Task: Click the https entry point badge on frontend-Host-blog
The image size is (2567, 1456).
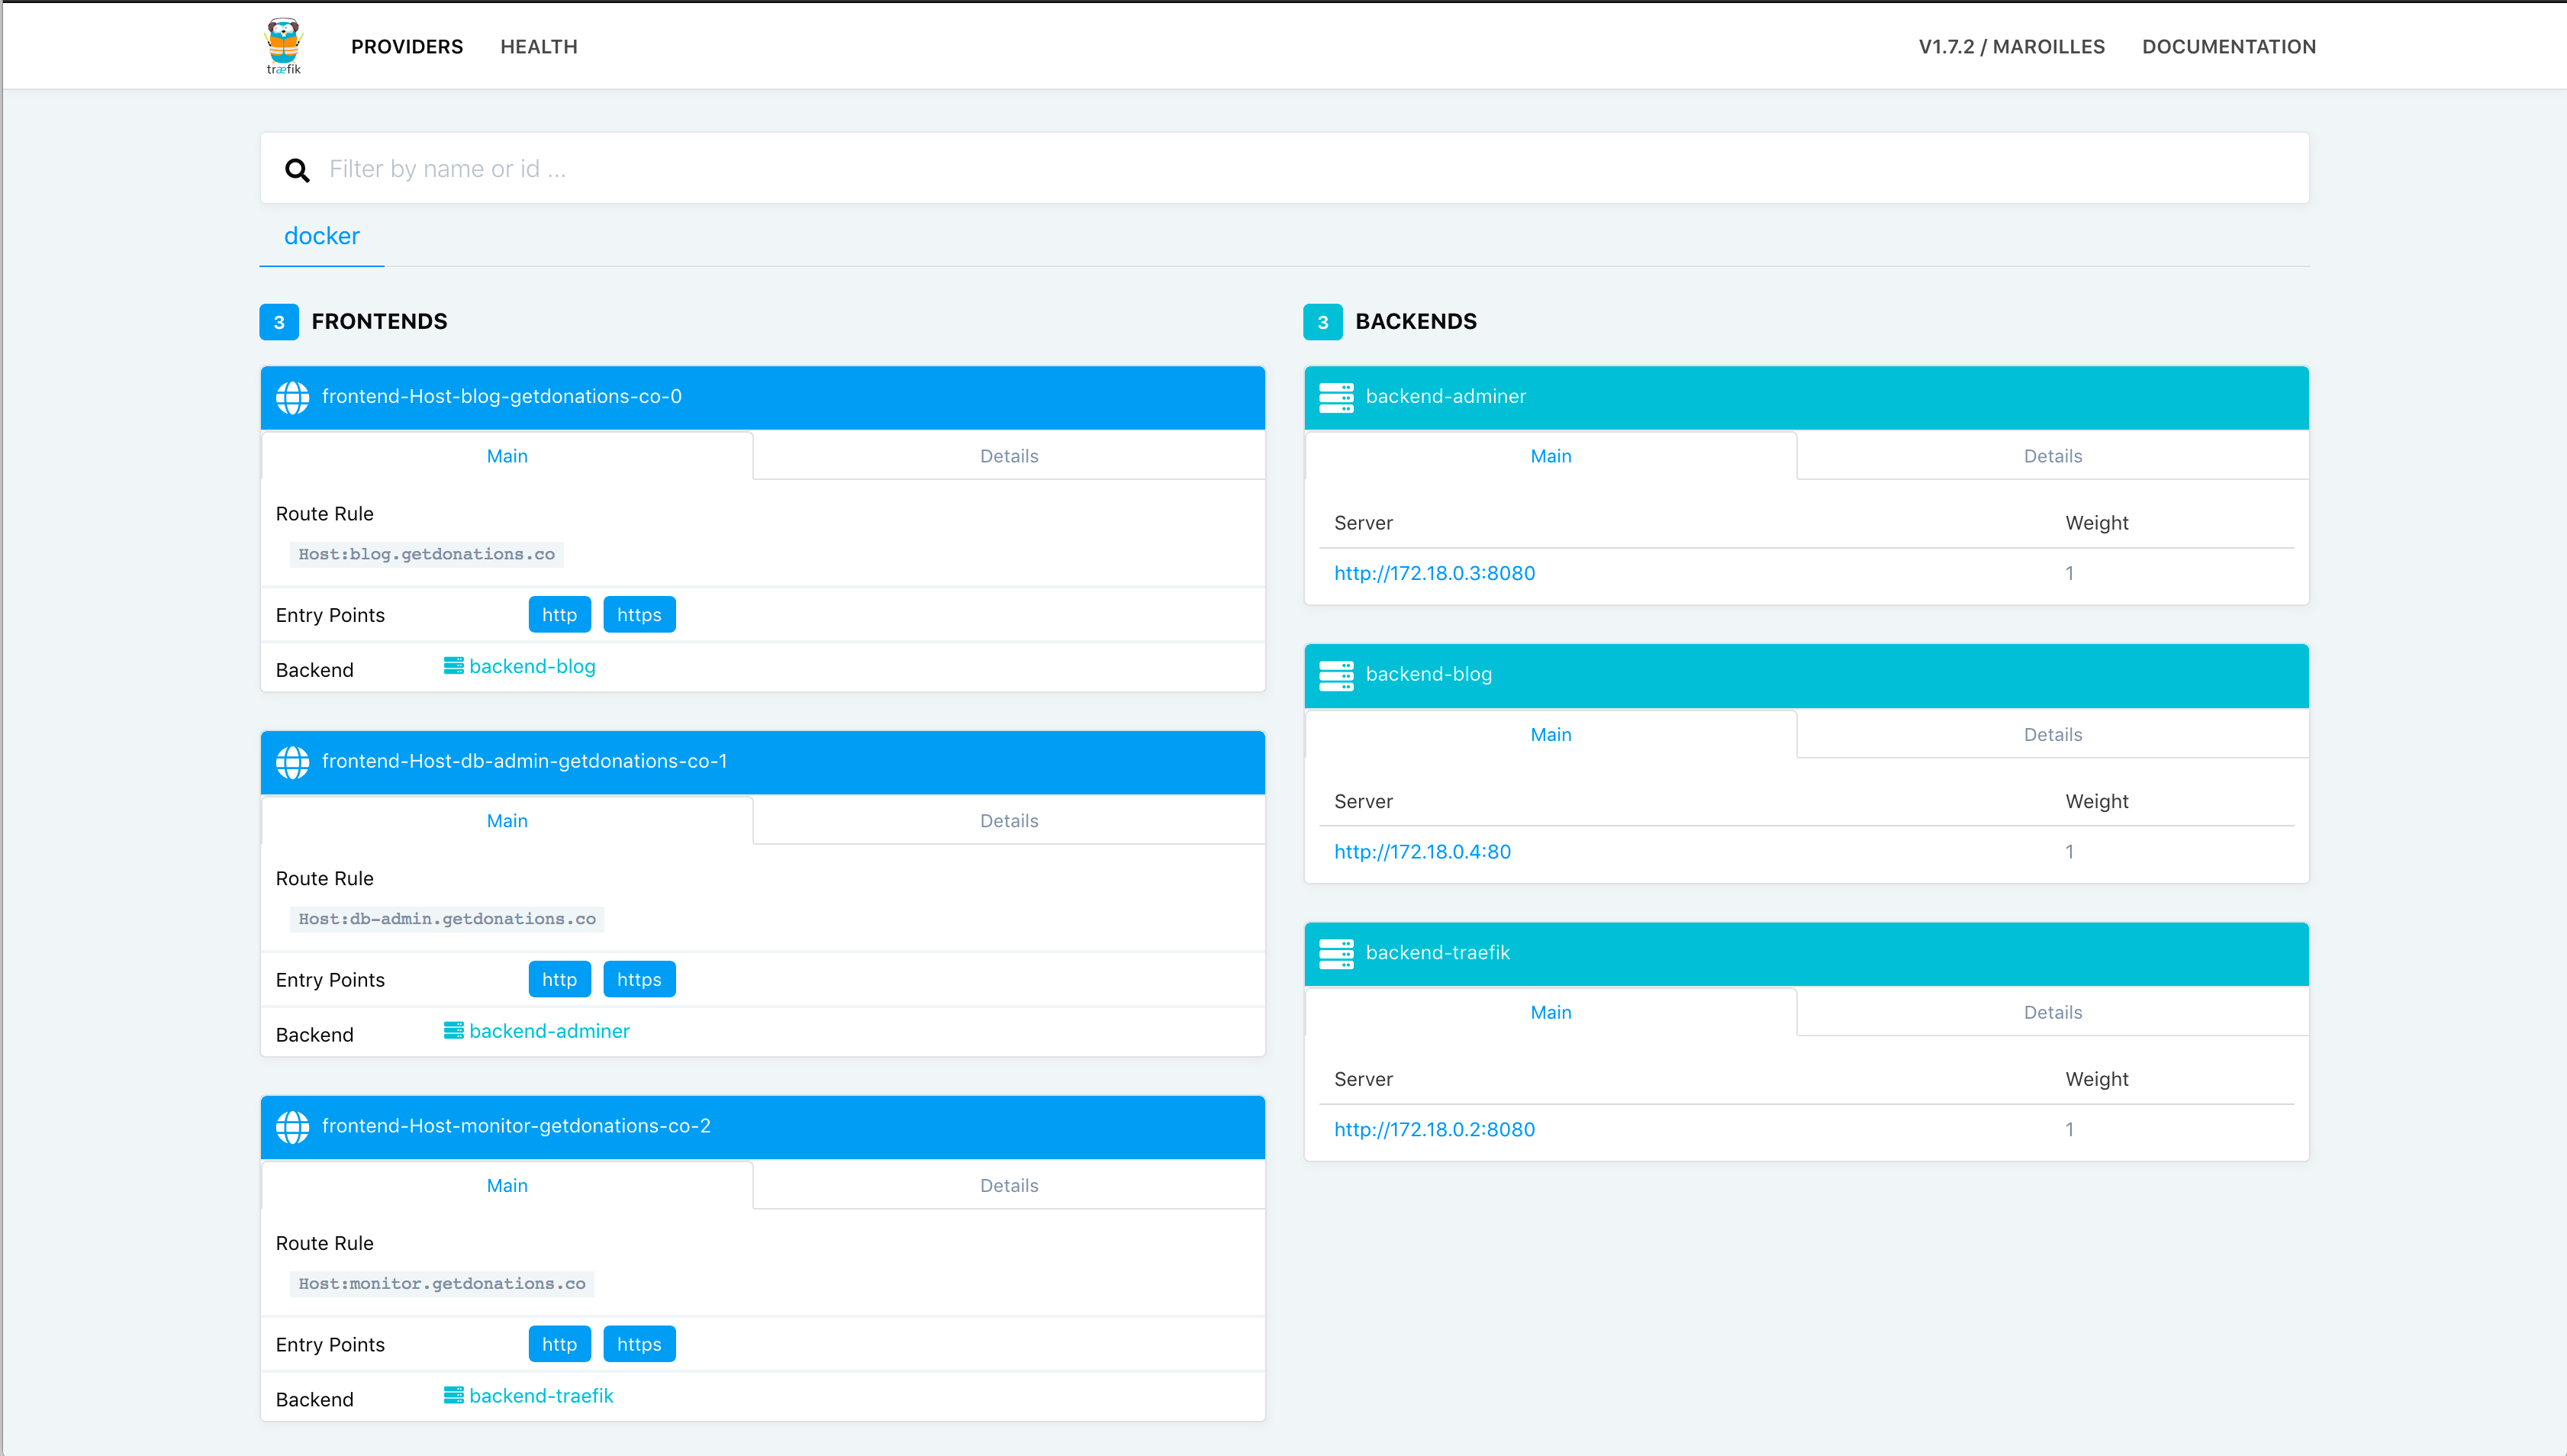Action: (x=638, y=615)
